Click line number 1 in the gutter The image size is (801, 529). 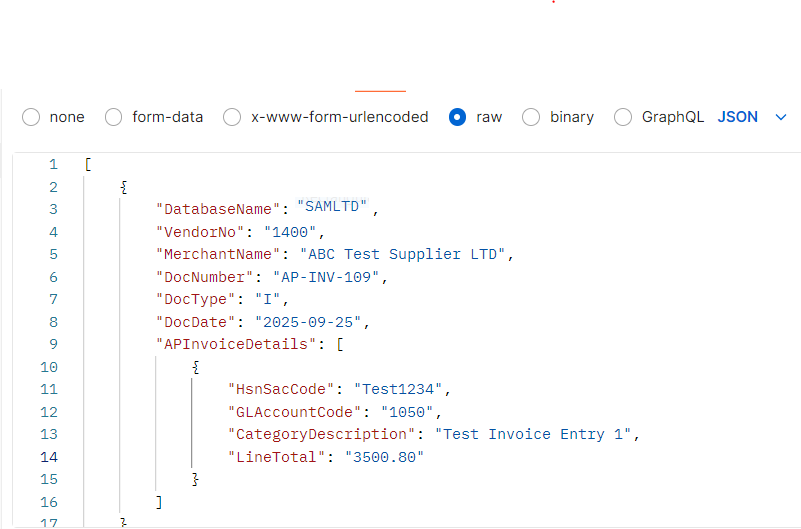pyautogui.click(x=53, y=164)
